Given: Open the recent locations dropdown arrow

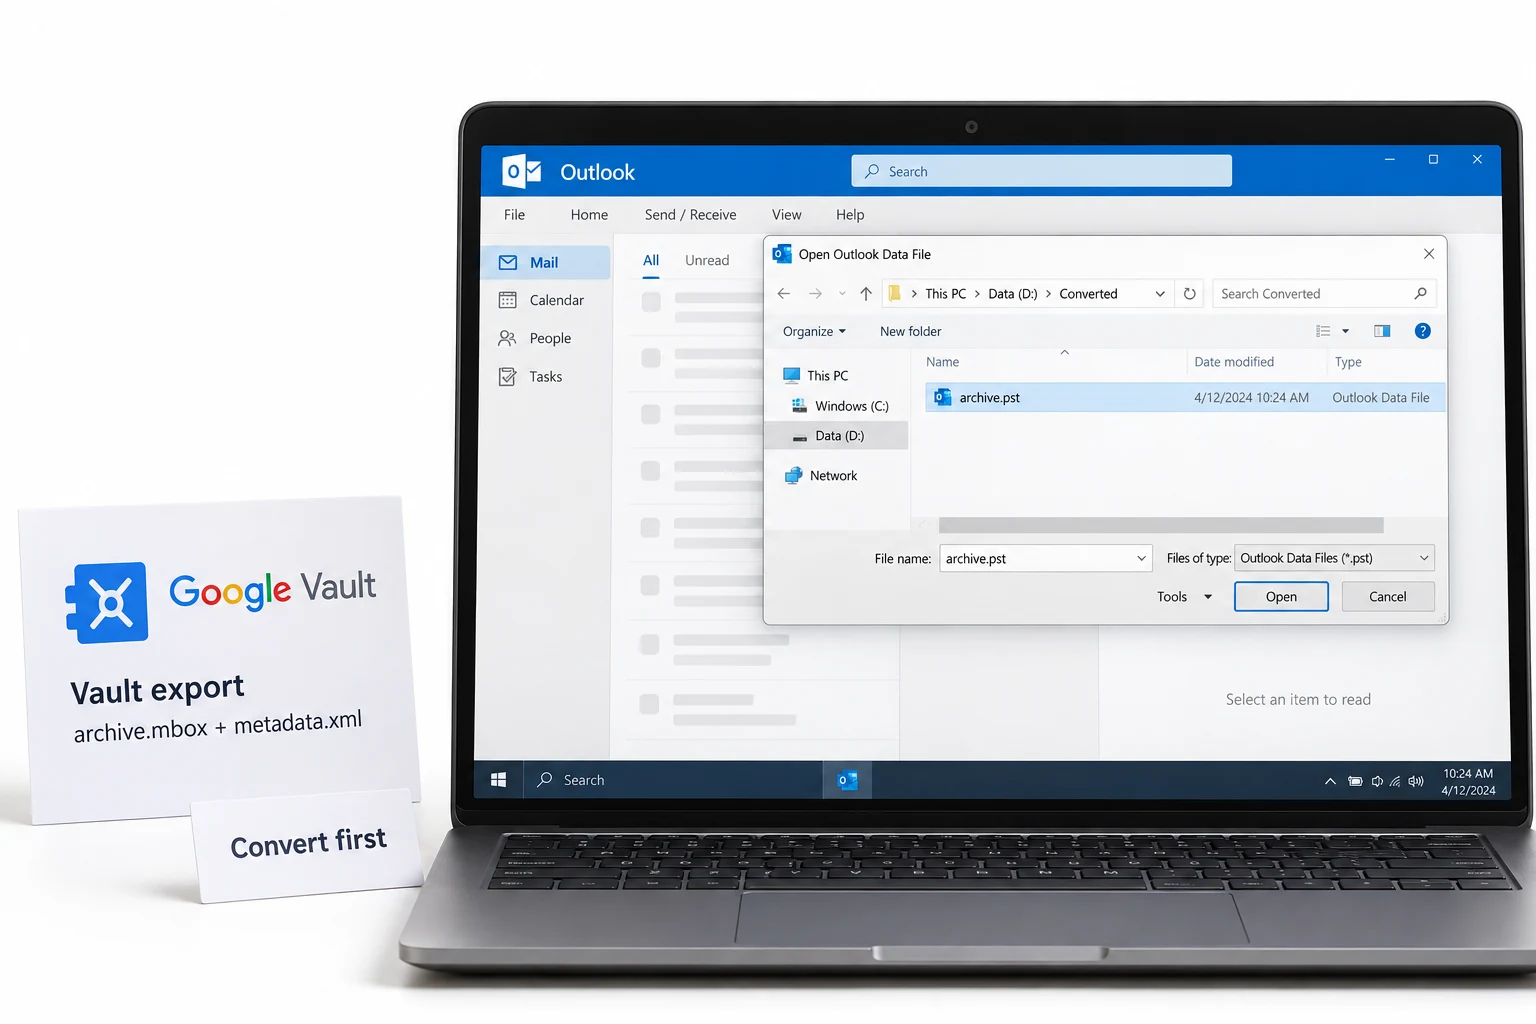Looking at the screenshot, I should [x=842, y=294].
